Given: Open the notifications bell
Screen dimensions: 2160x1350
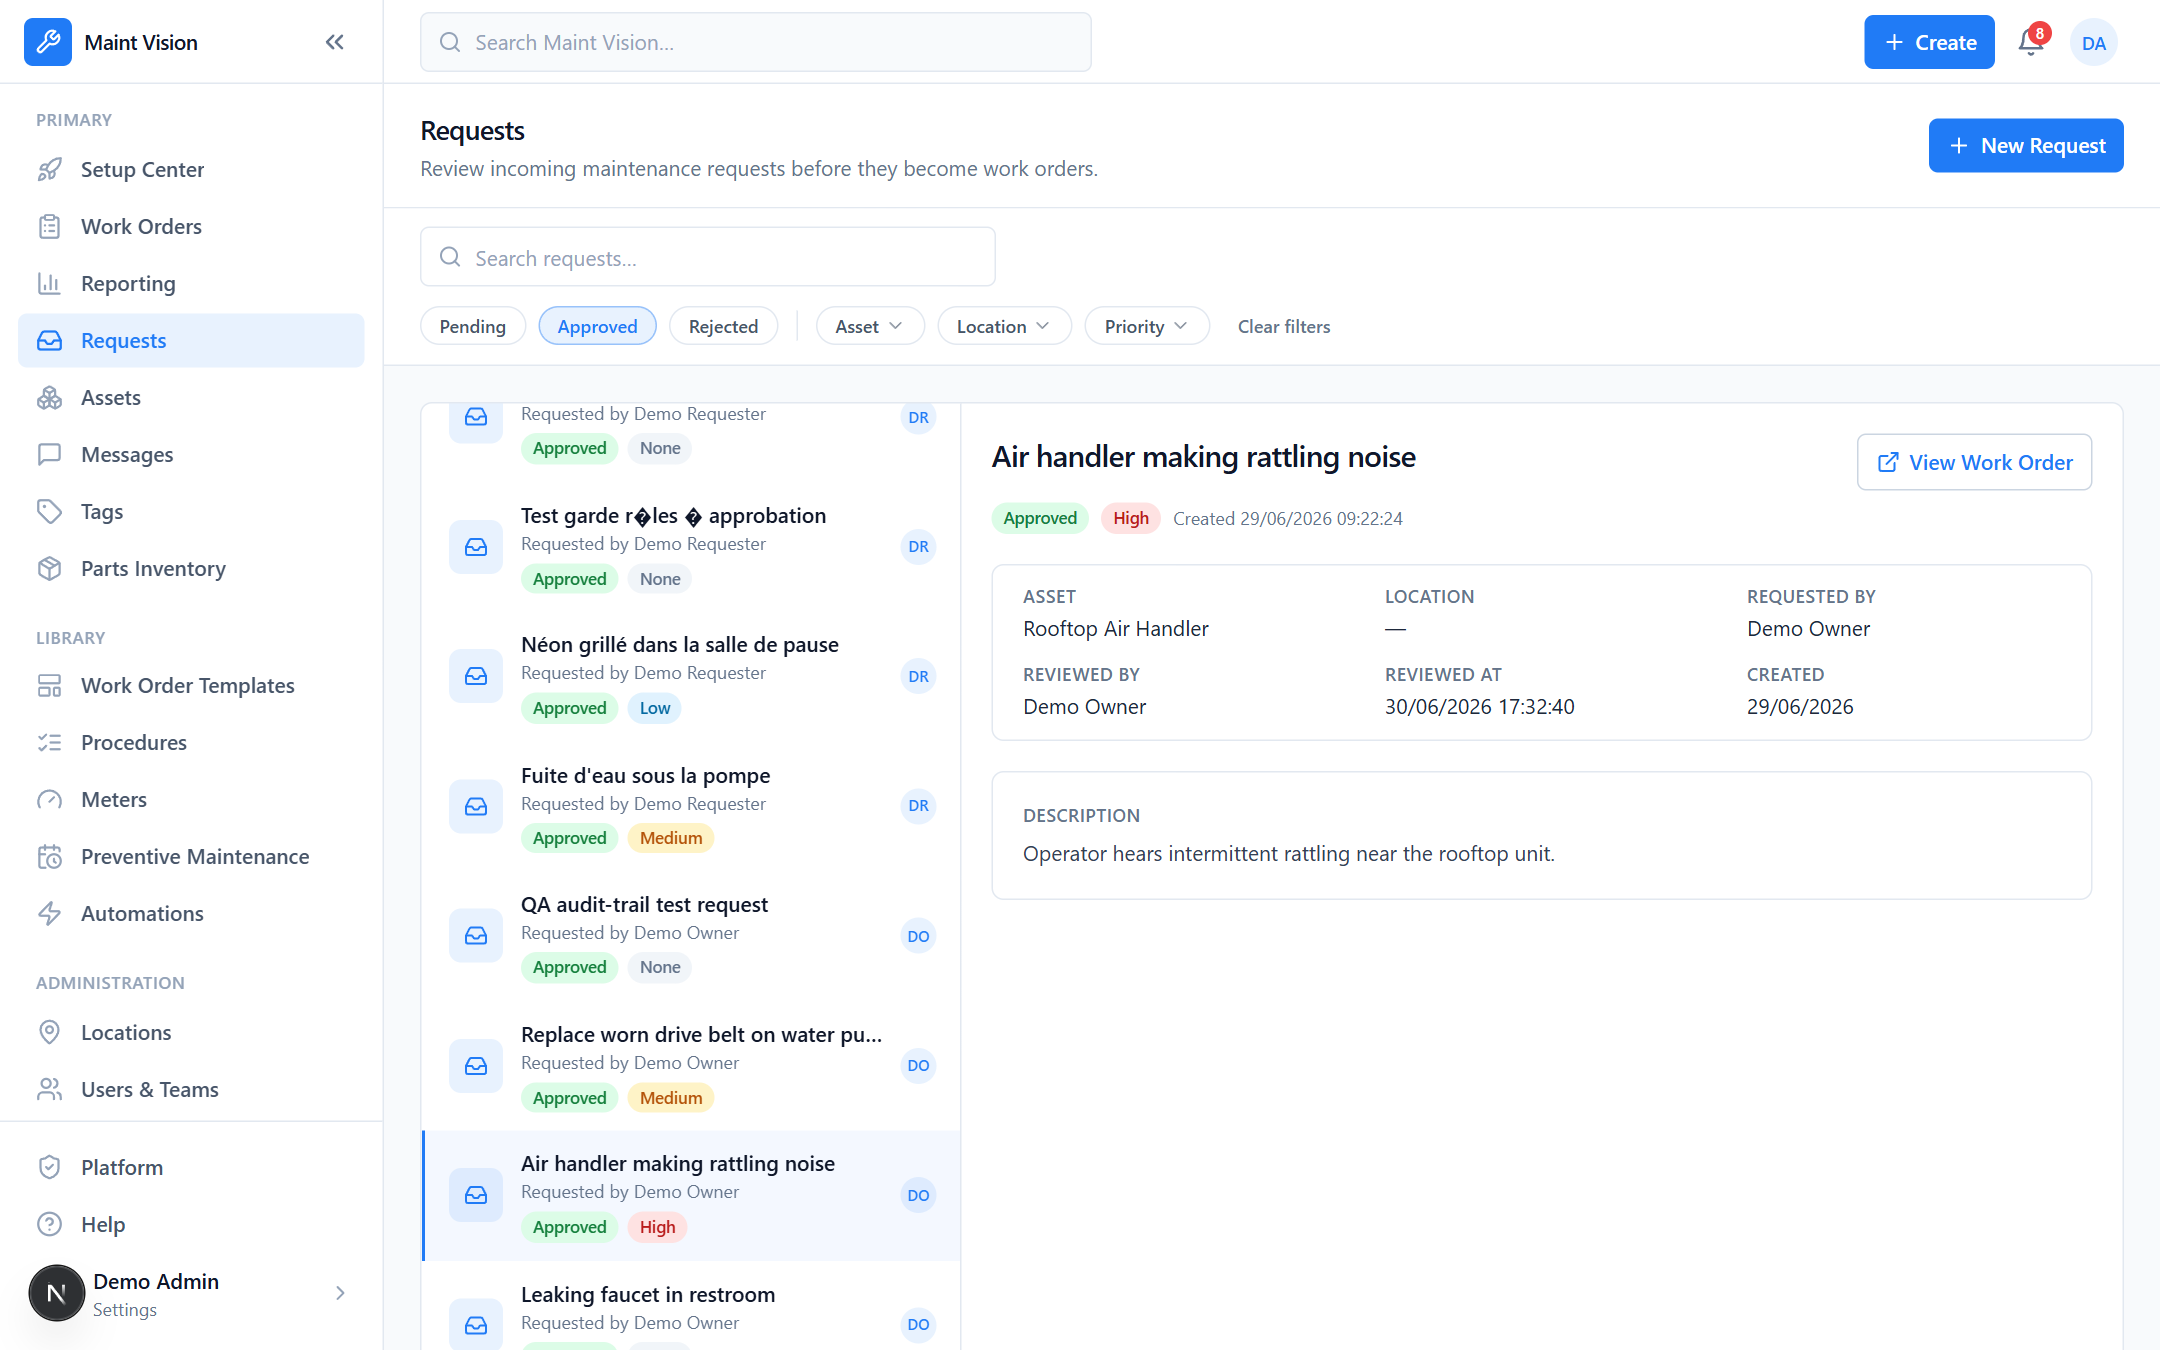Looking at the screenshot, I should [x=2031, y=42].
